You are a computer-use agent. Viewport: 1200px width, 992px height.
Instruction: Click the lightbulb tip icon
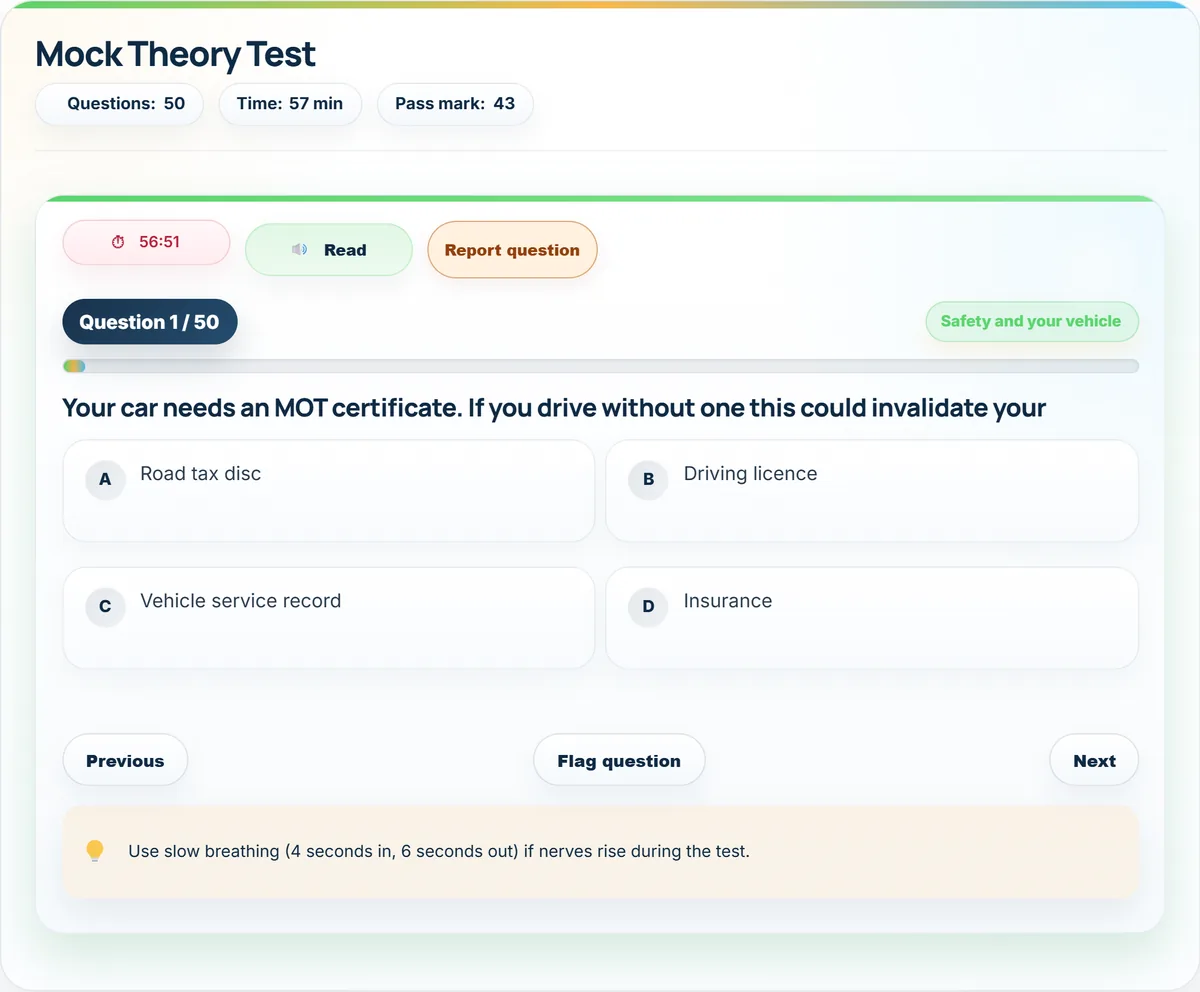[95, 851]
